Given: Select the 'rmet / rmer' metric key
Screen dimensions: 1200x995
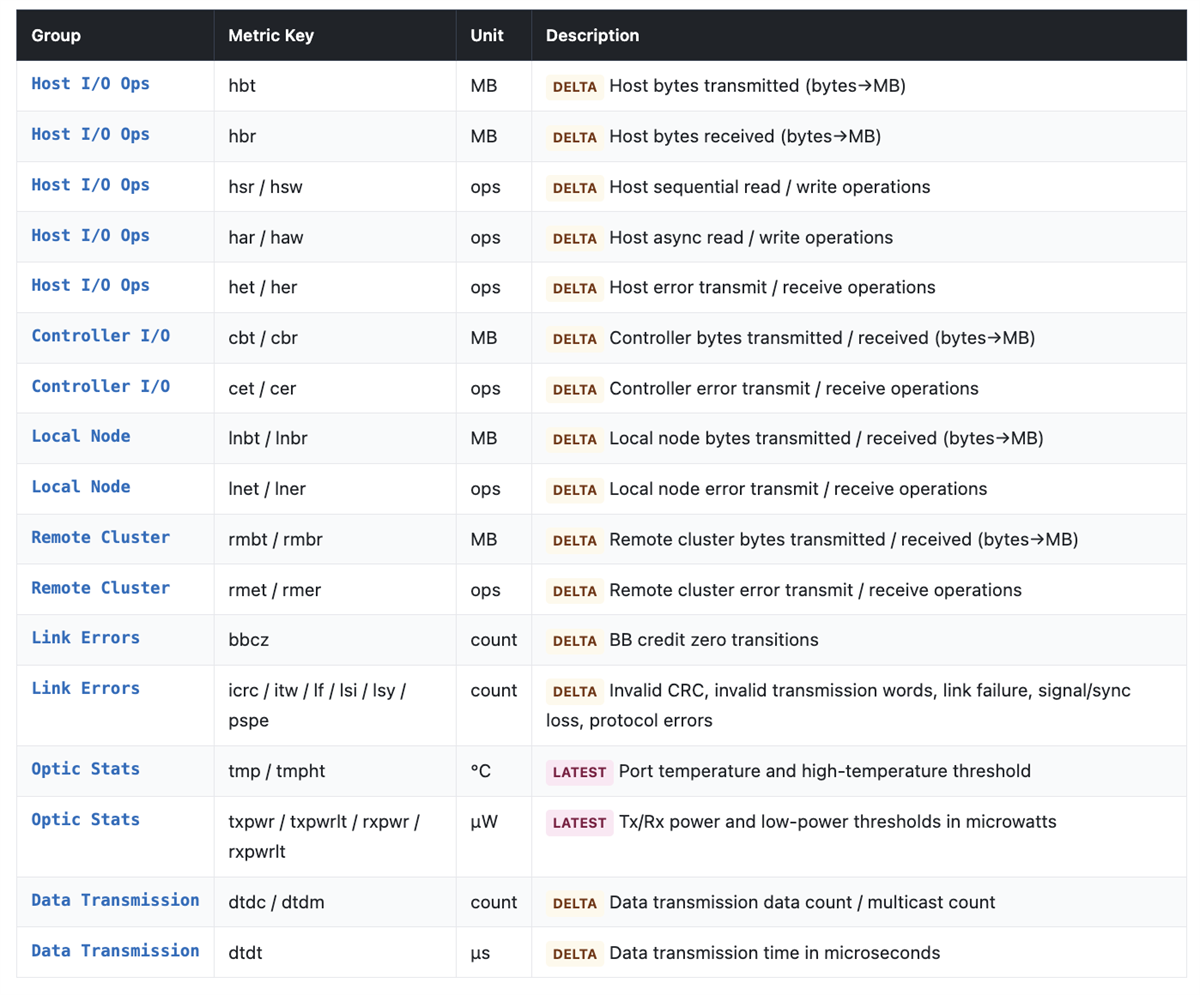Looking at the screenshot, I should tap(274, 590).
